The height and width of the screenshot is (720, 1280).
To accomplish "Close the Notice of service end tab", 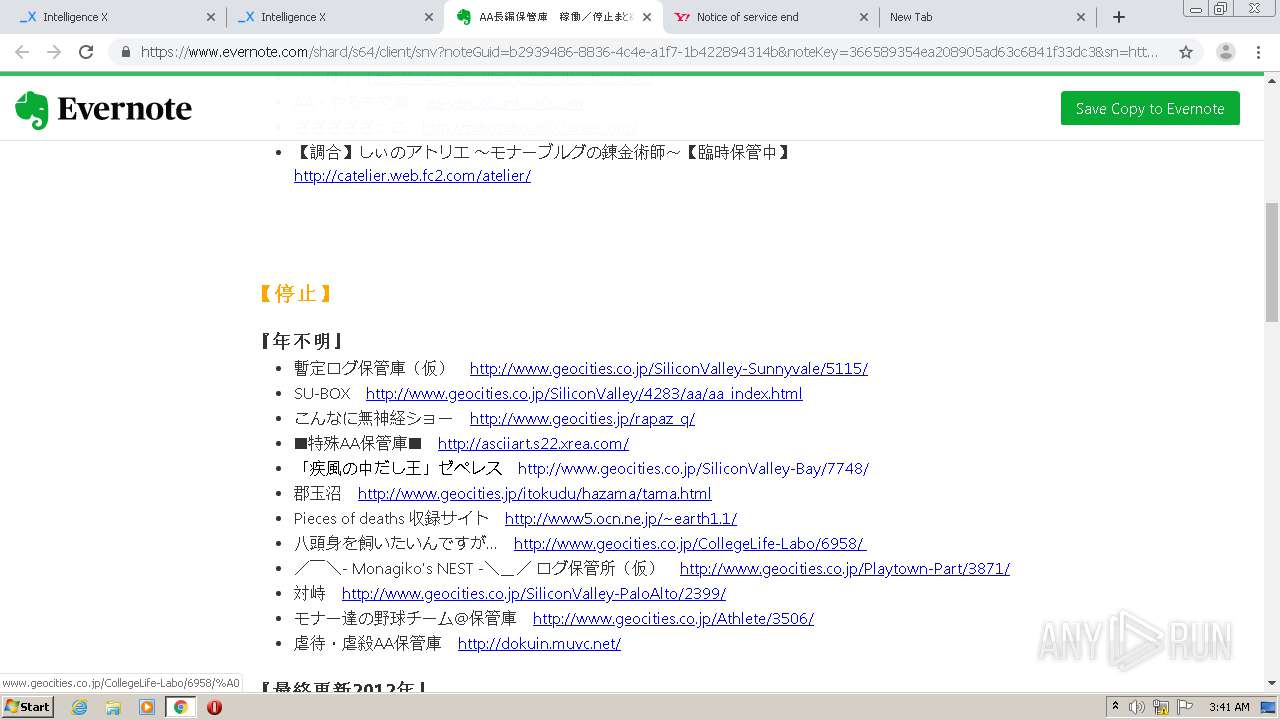I will tap(864, 17).
